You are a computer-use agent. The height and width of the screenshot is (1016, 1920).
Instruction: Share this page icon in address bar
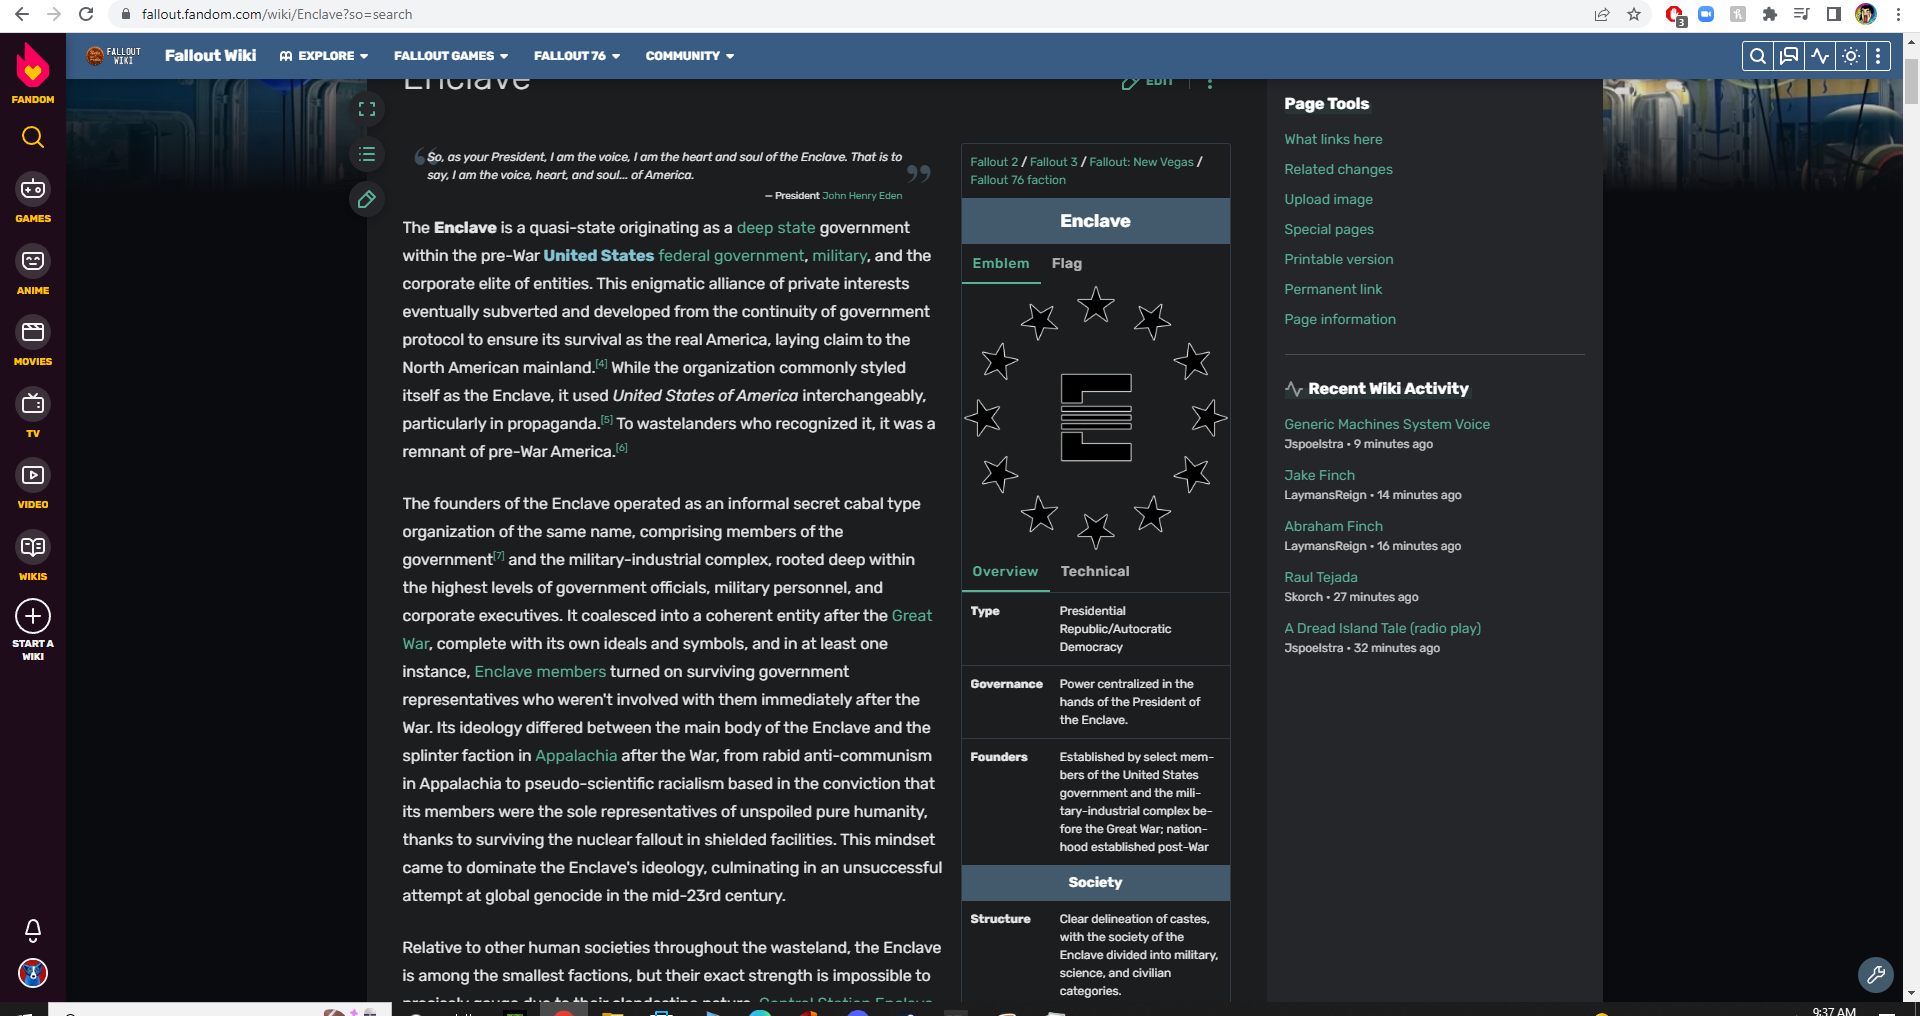pyautogui.click(x=1602, y=14)
